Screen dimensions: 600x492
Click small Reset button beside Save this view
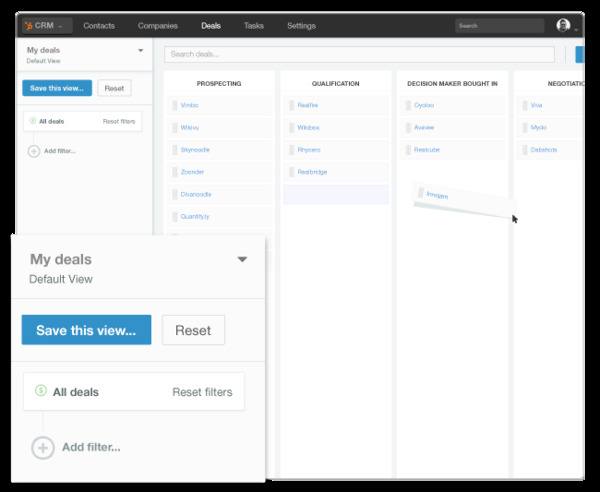click(x=114, y=88)
